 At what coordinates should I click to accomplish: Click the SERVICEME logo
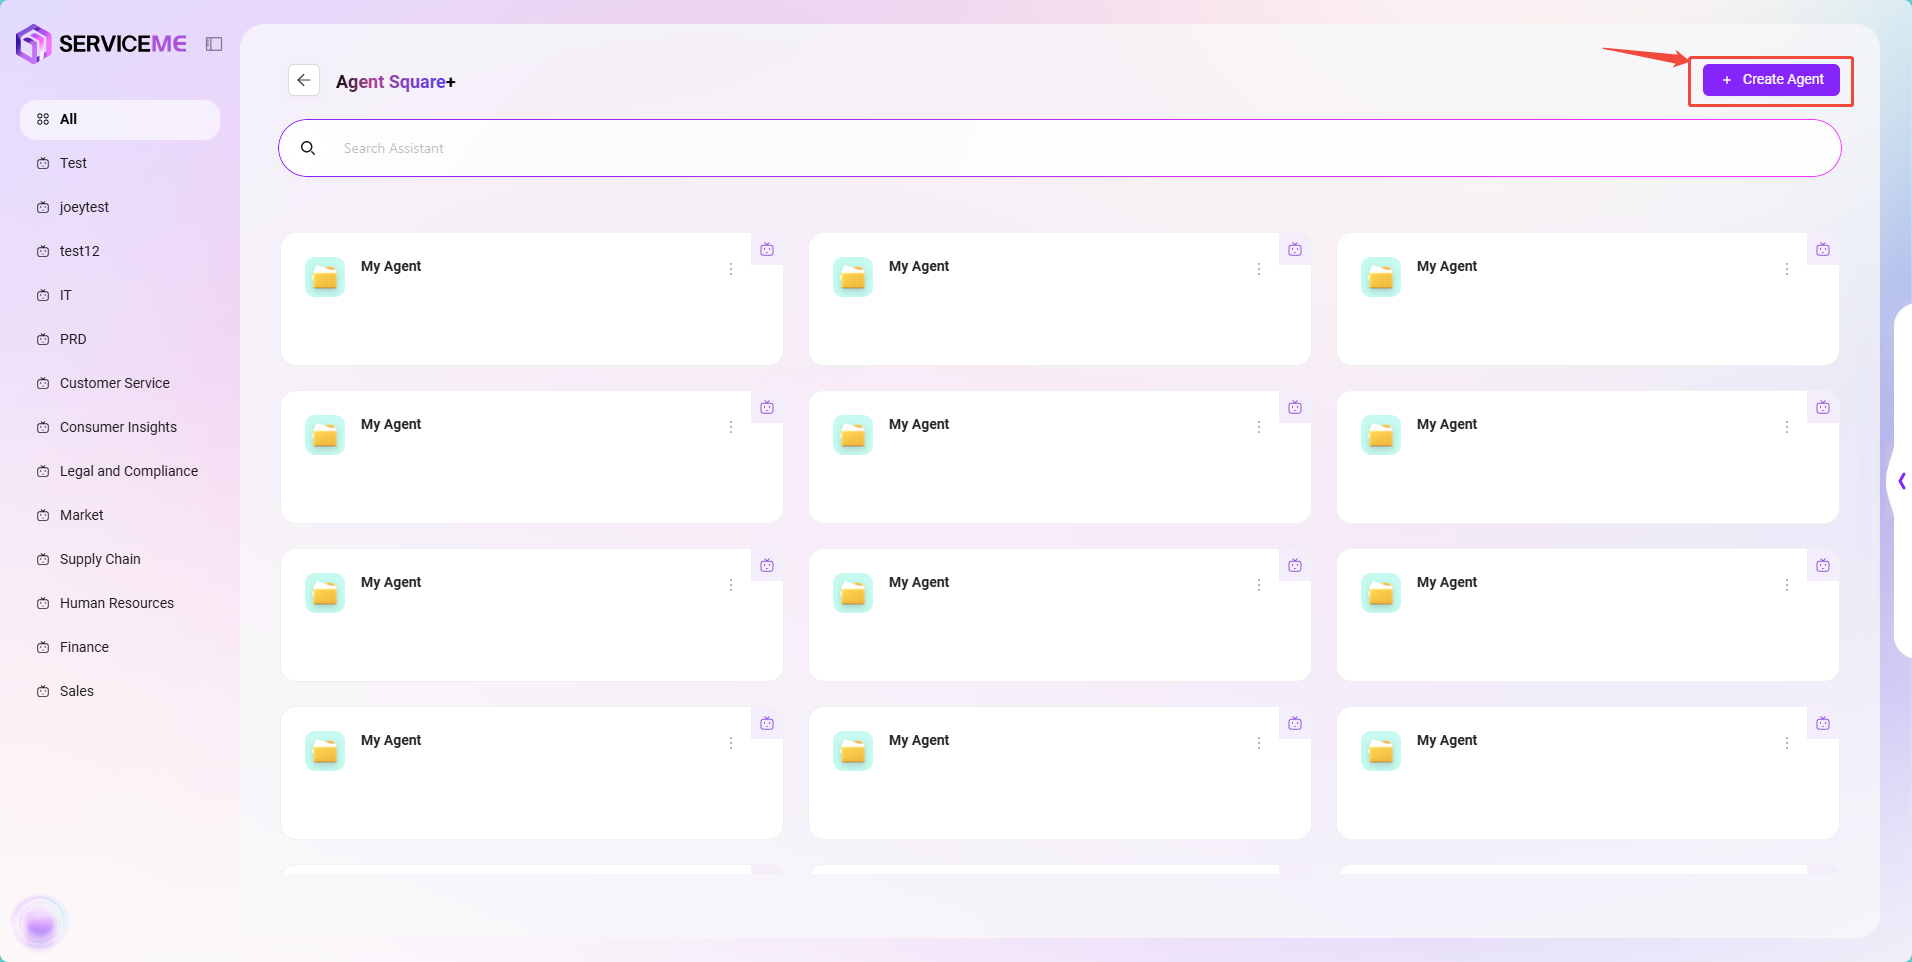pyautogui.click(x=101, y=44)
